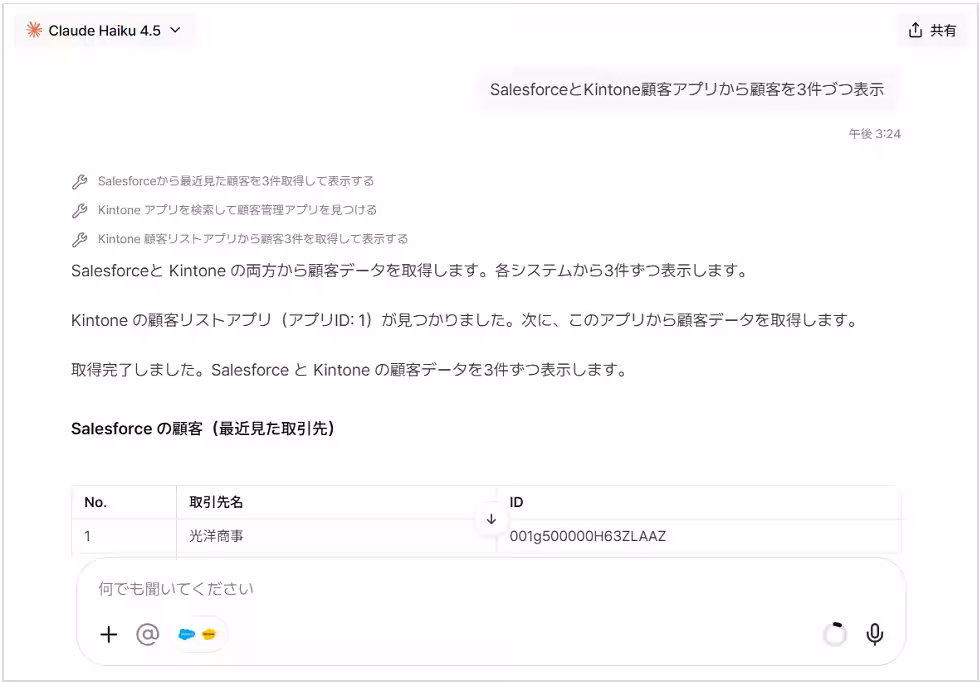The width and height of the screenshot is (980, 682).
Task: Click the microphone voice input icon
Action: pyautogui.click(x=874, y=634)
